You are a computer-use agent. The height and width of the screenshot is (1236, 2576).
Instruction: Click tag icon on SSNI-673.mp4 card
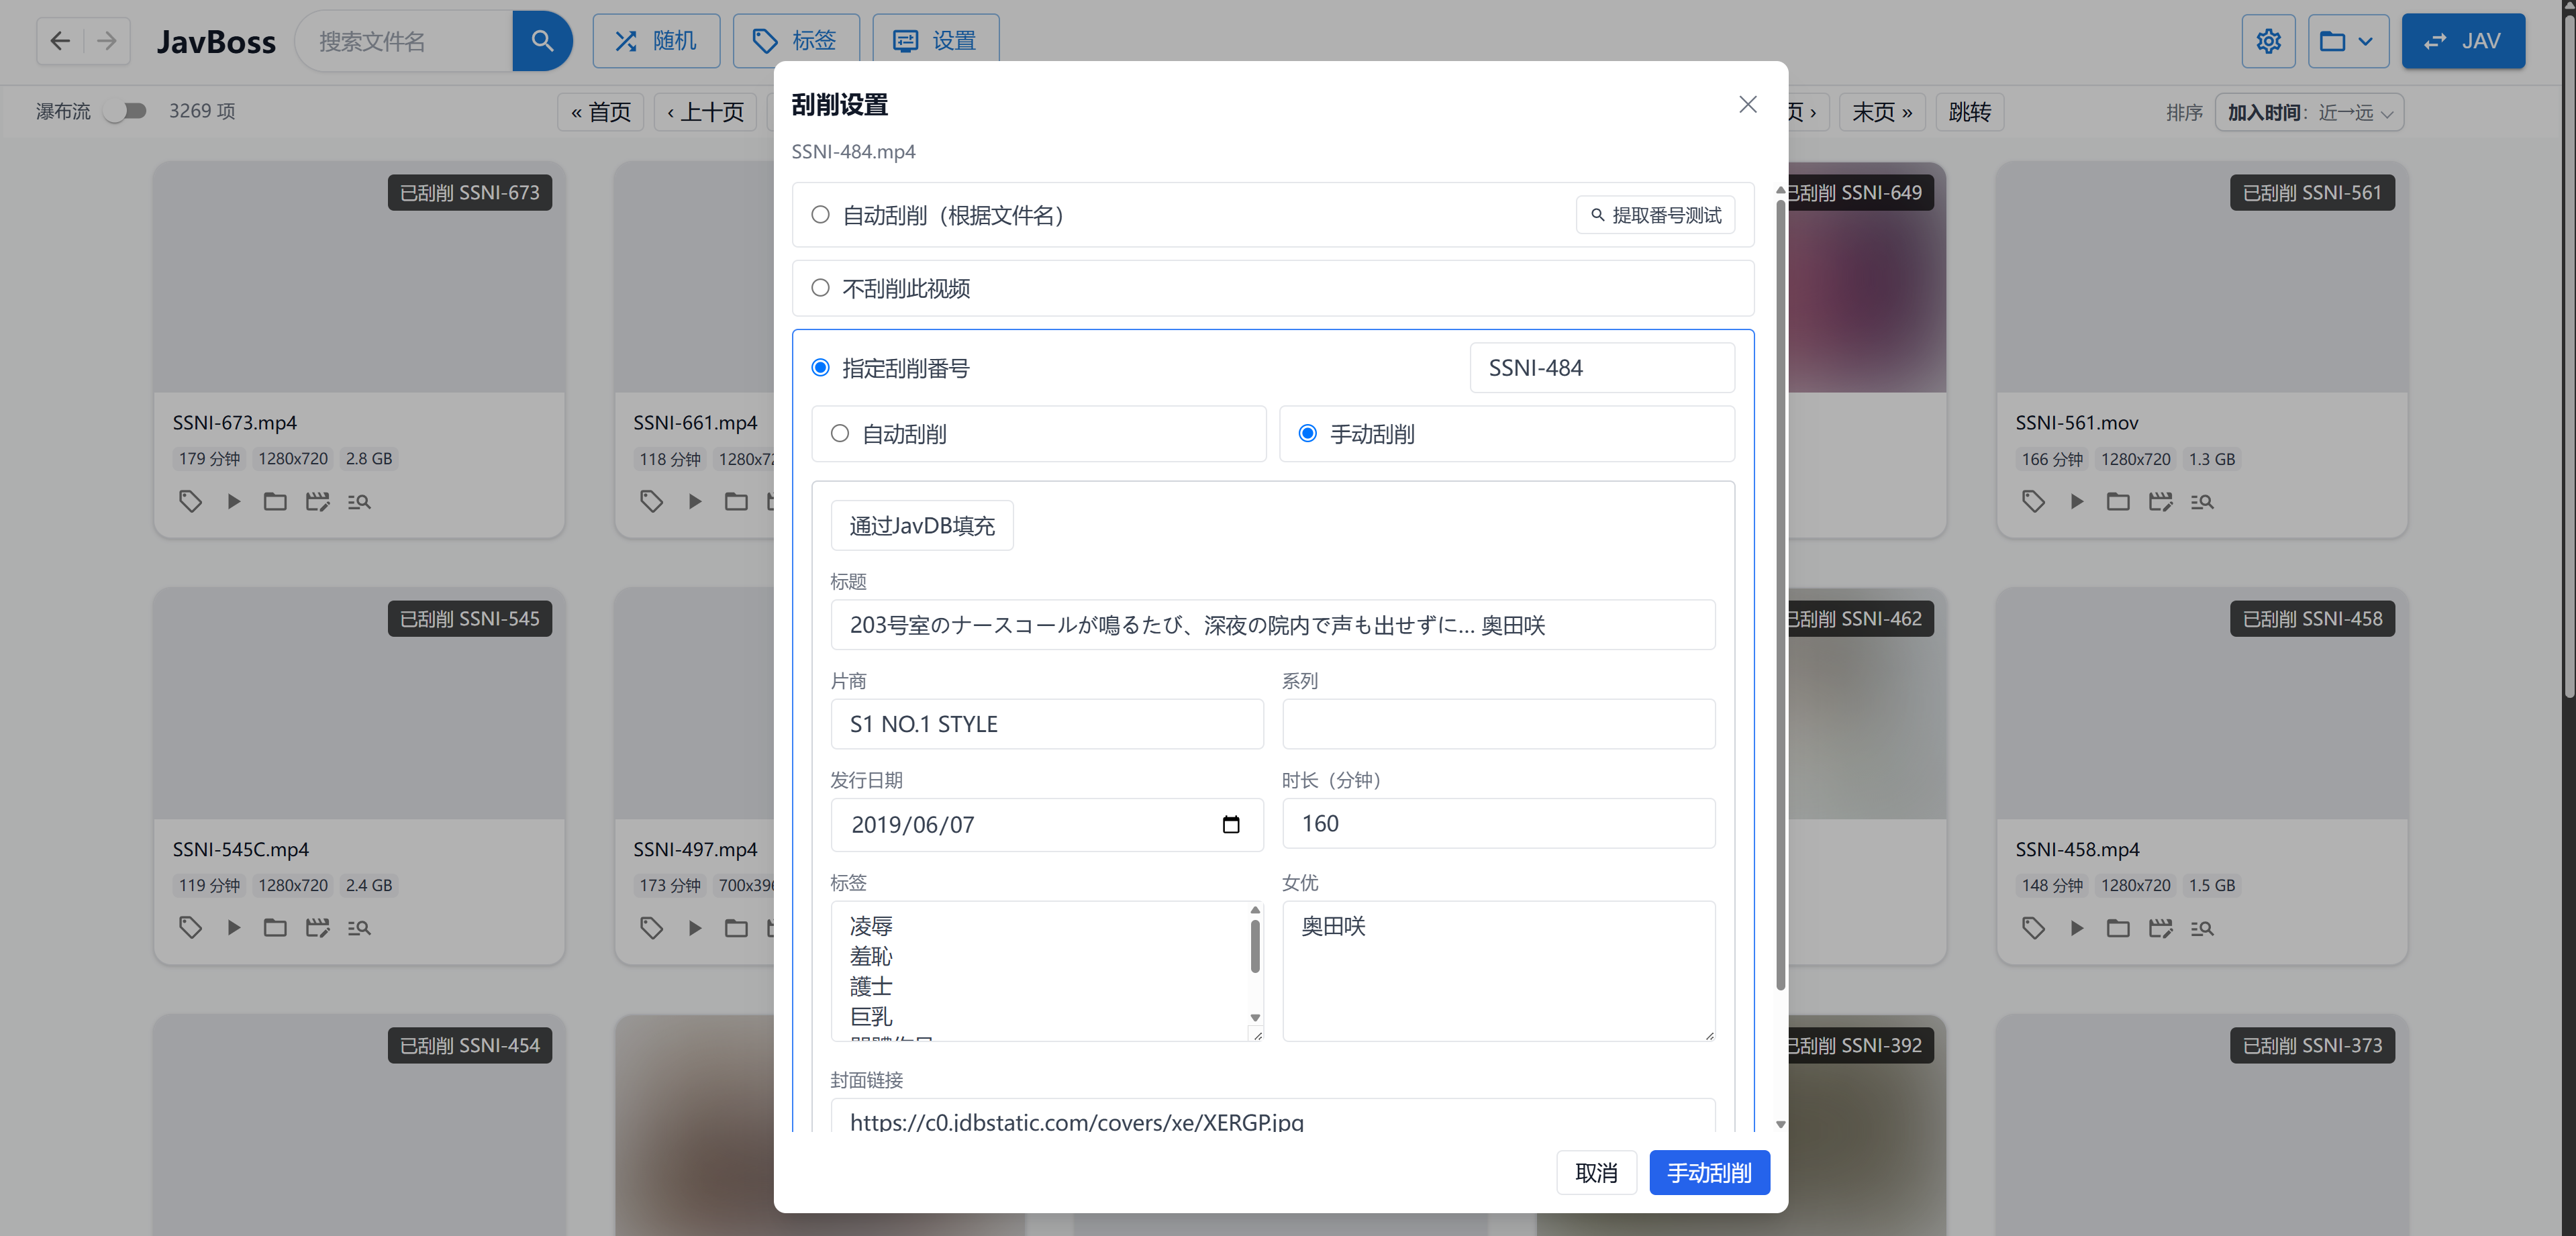click(190, 501)
